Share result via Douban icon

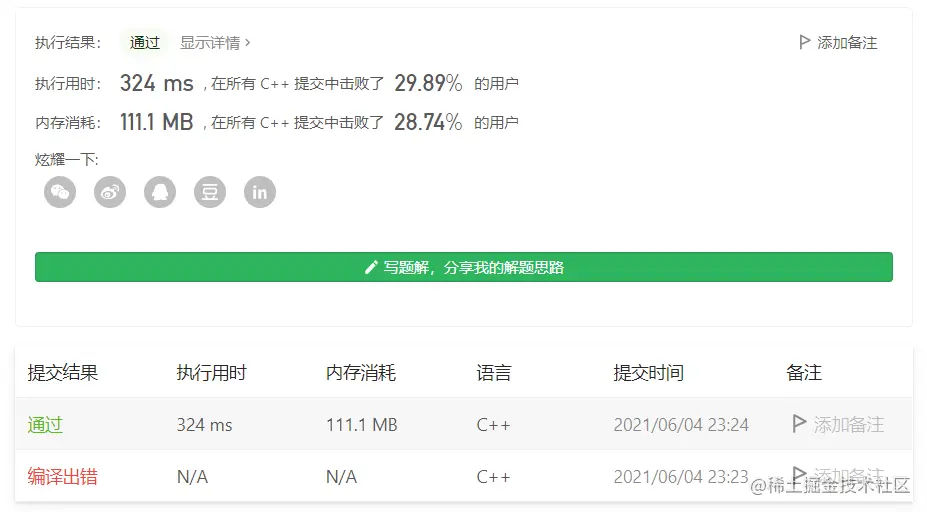(210, 192)
